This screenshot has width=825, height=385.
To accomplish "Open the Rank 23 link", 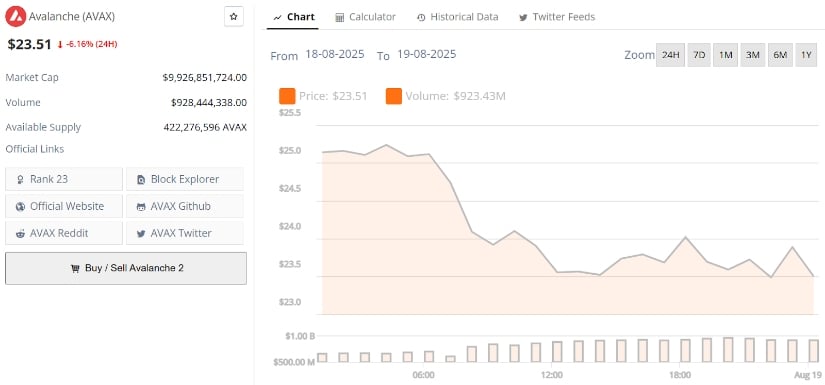I will (x=64, y=179).
